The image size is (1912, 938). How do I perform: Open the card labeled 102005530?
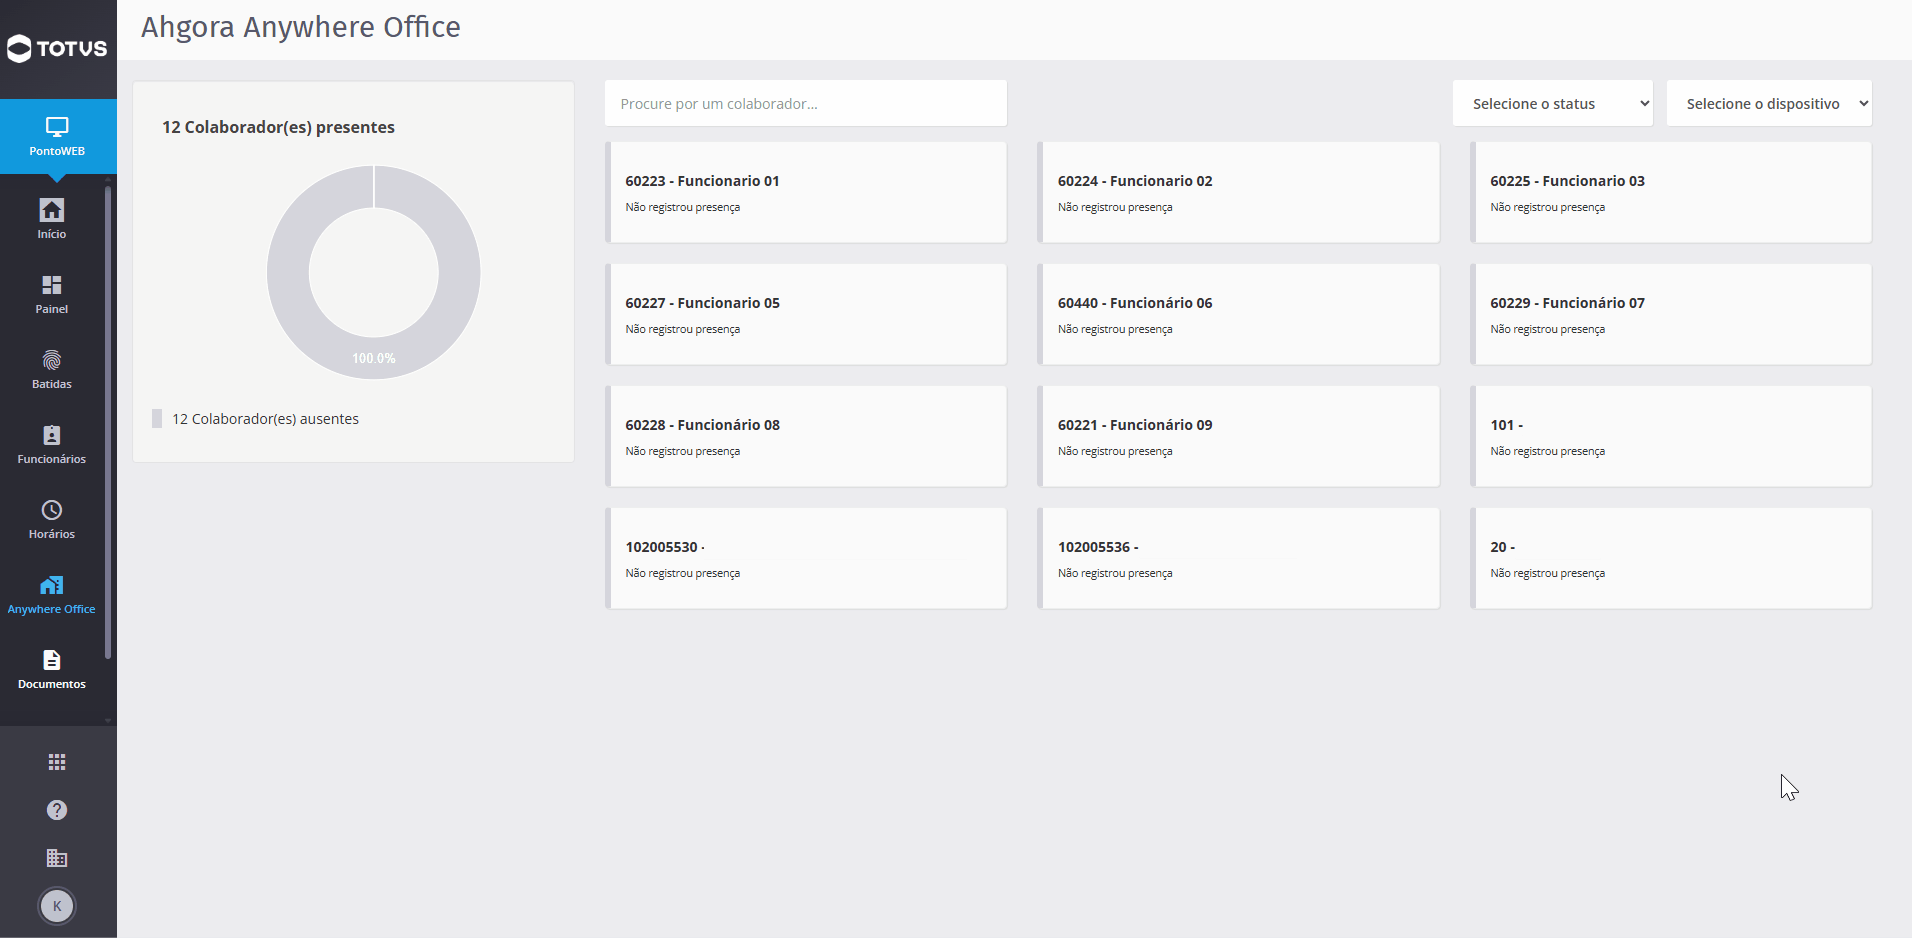(806, 558)
